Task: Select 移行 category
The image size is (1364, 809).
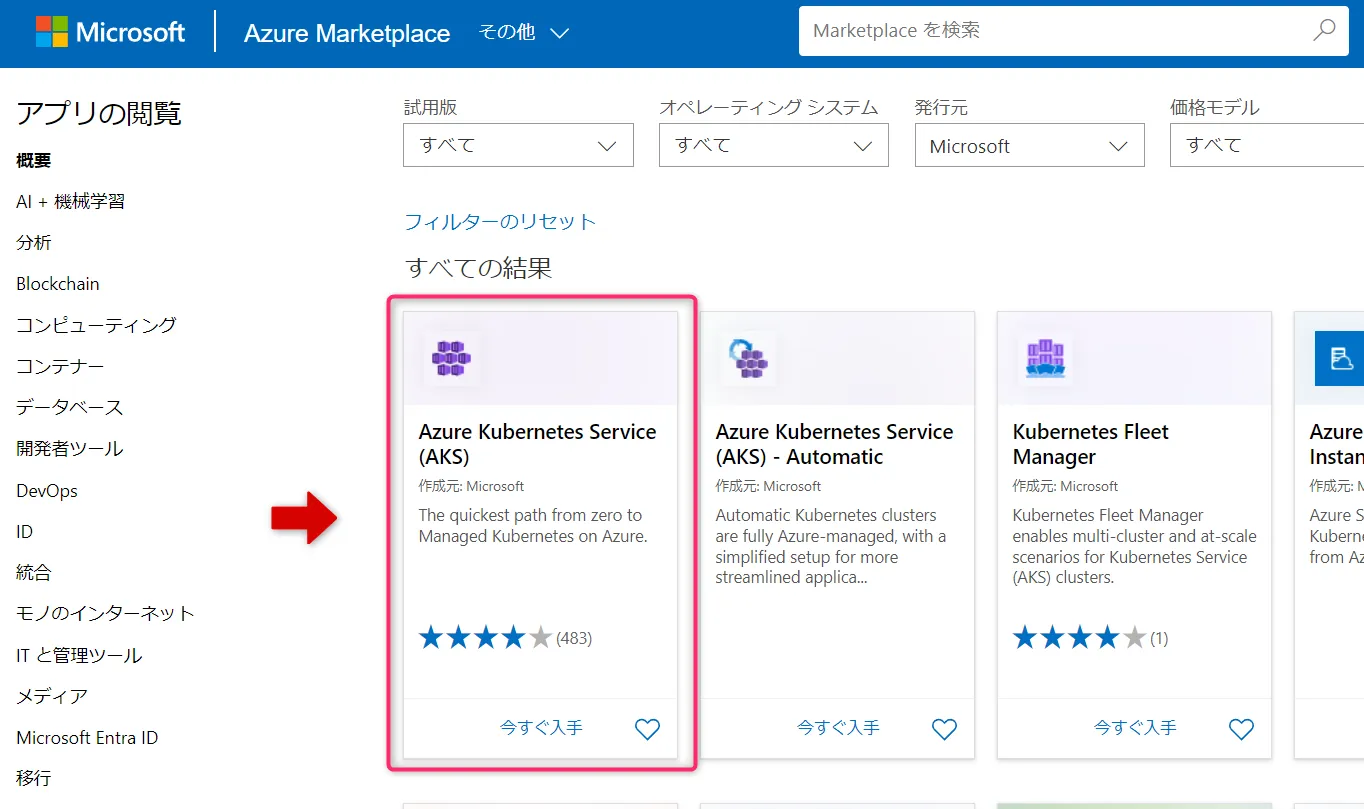Action: pos(34,778)
